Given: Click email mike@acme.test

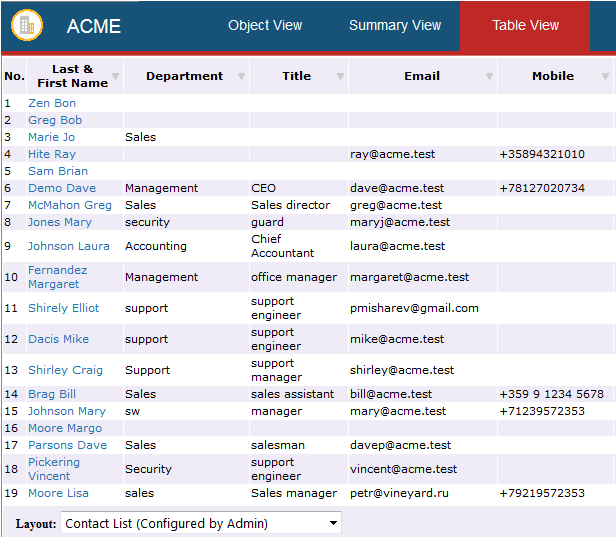Looking at the screenshot, I should [397, 339].
